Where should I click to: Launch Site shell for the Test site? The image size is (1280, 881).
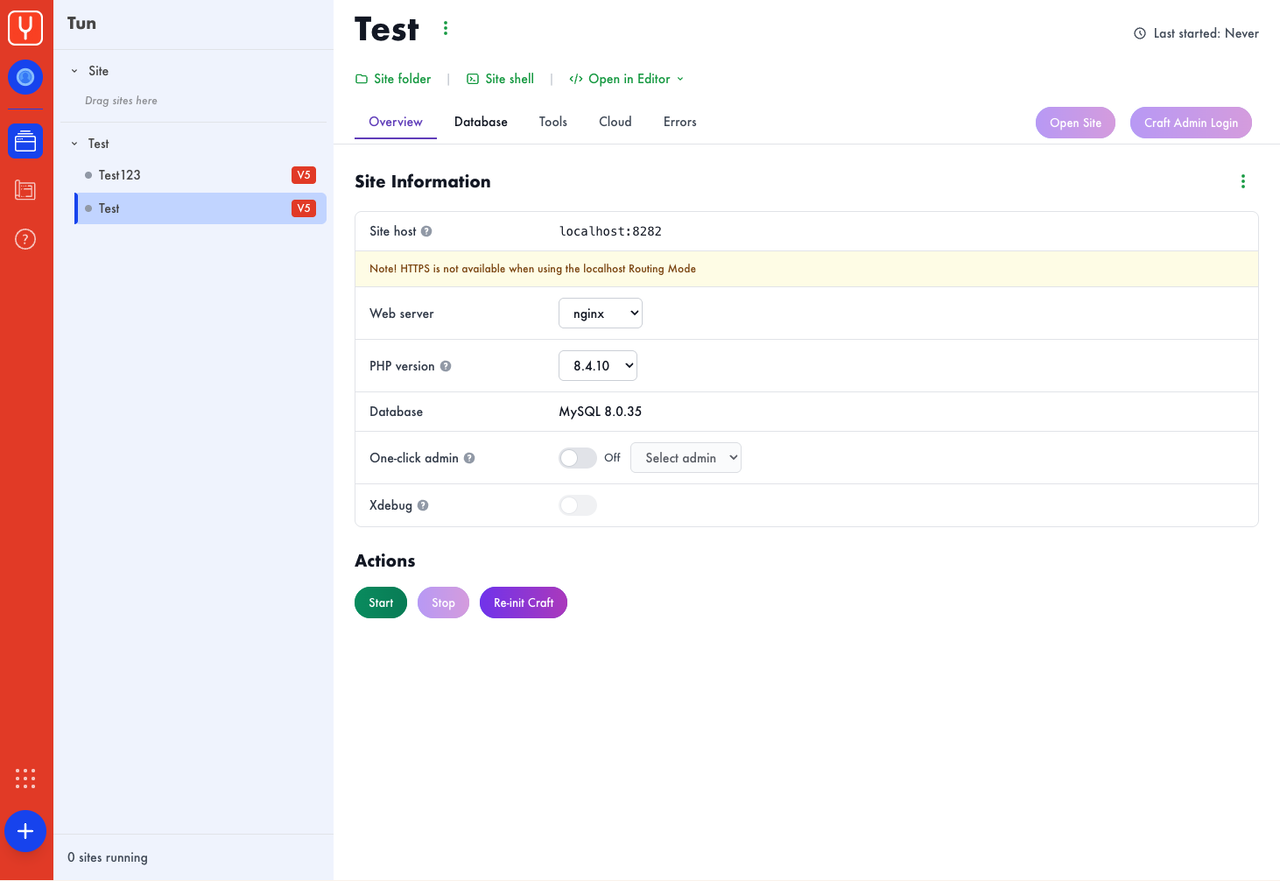coord(500,78)
